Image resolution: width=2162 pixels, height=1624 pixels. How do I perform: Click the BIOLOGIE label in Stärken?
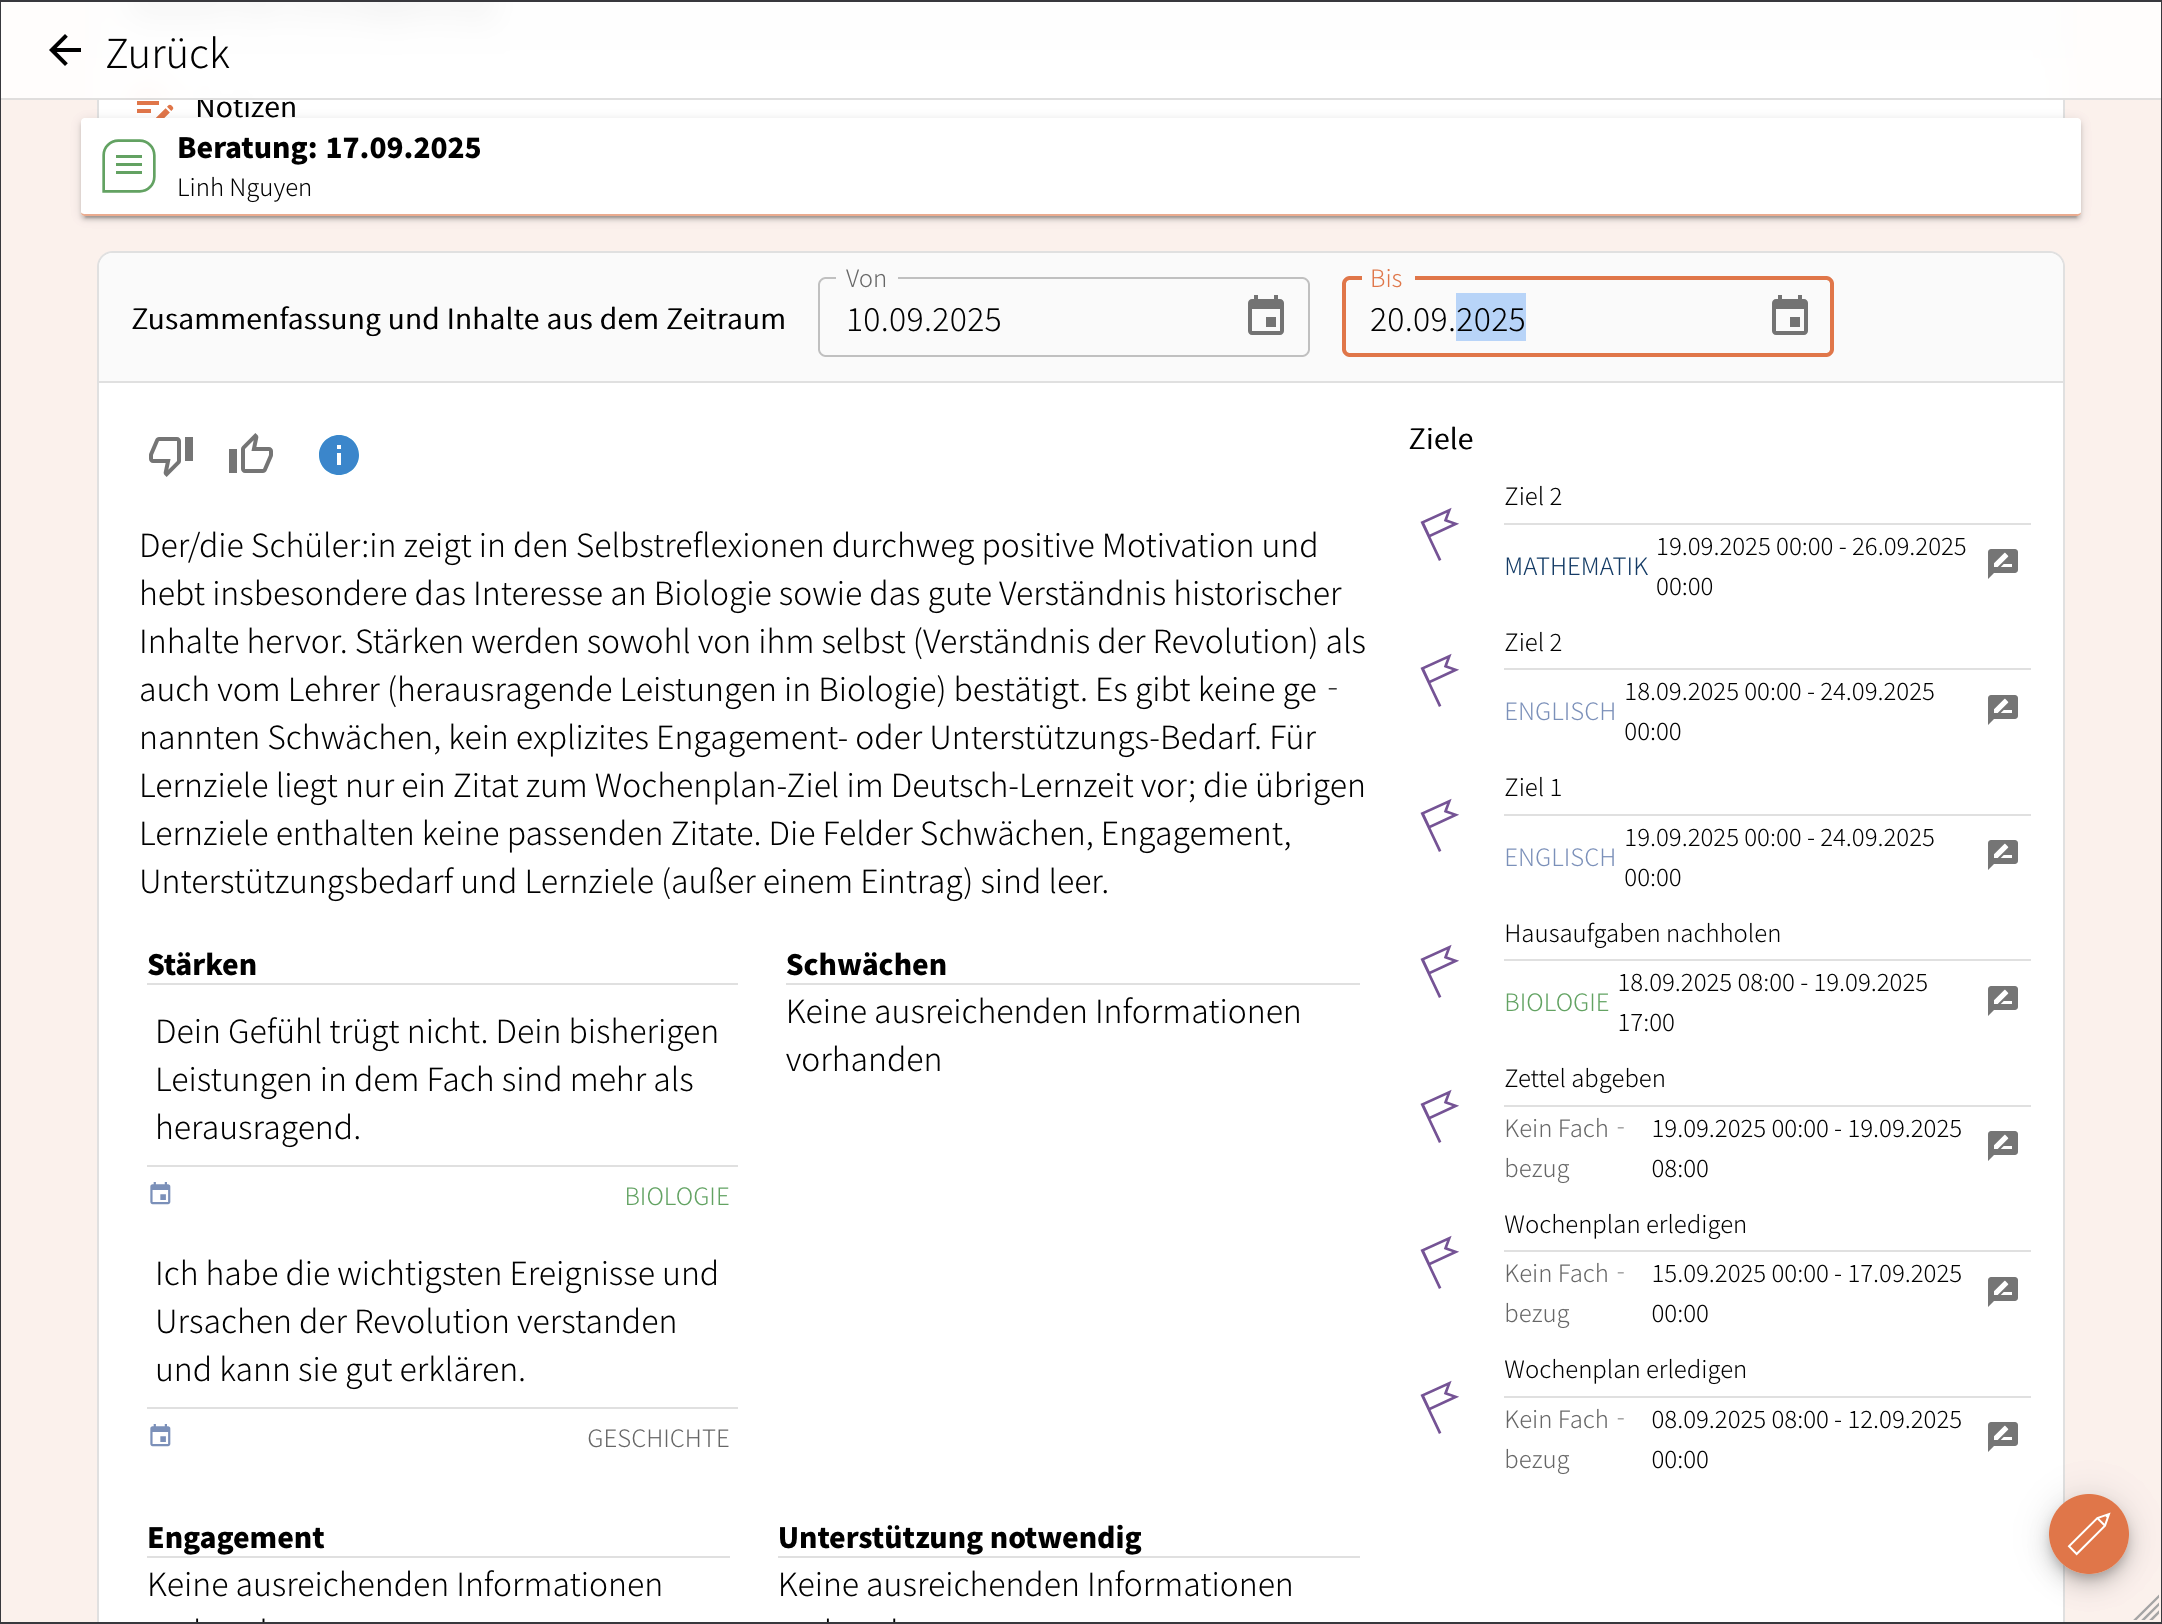(676, 1196)
